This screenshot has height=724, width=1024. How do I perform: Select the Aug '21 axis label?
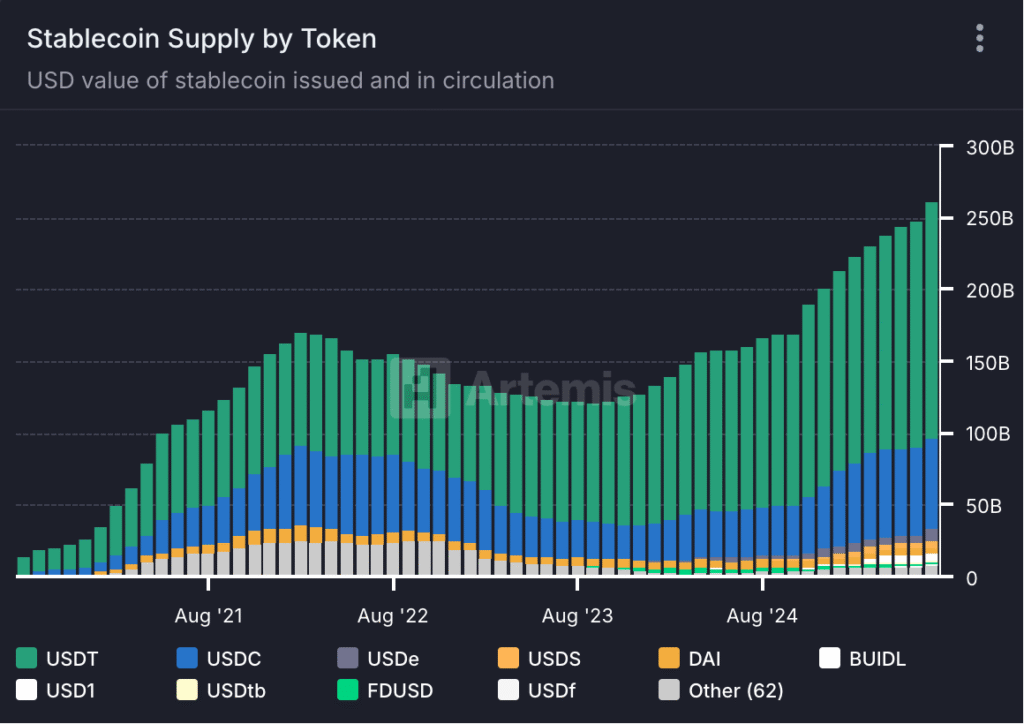[x=208, y=616]
